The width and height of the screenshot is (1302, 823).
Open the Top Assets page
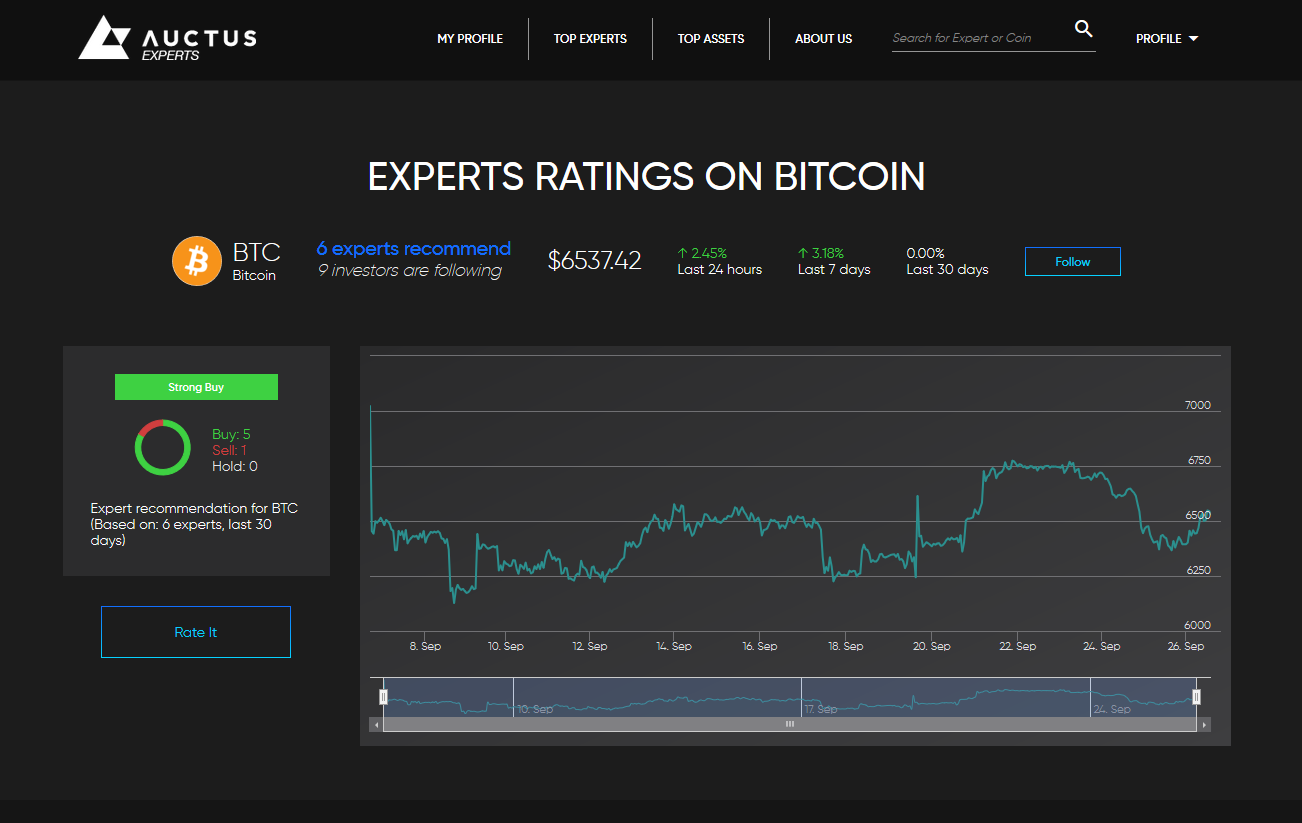tap(711, 39)
